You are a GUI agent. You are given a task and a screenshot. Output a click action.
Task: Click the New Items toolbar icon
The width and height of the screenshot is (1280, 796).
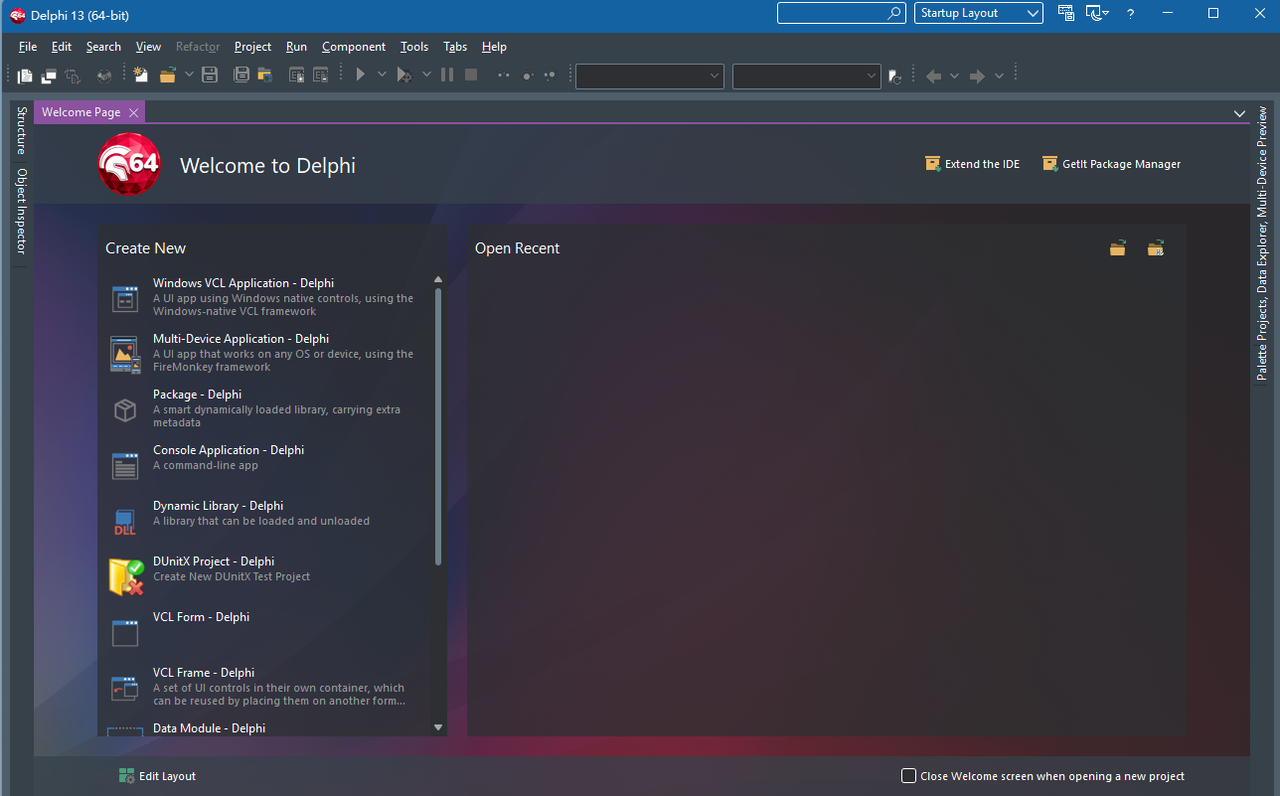coord(140,75)
